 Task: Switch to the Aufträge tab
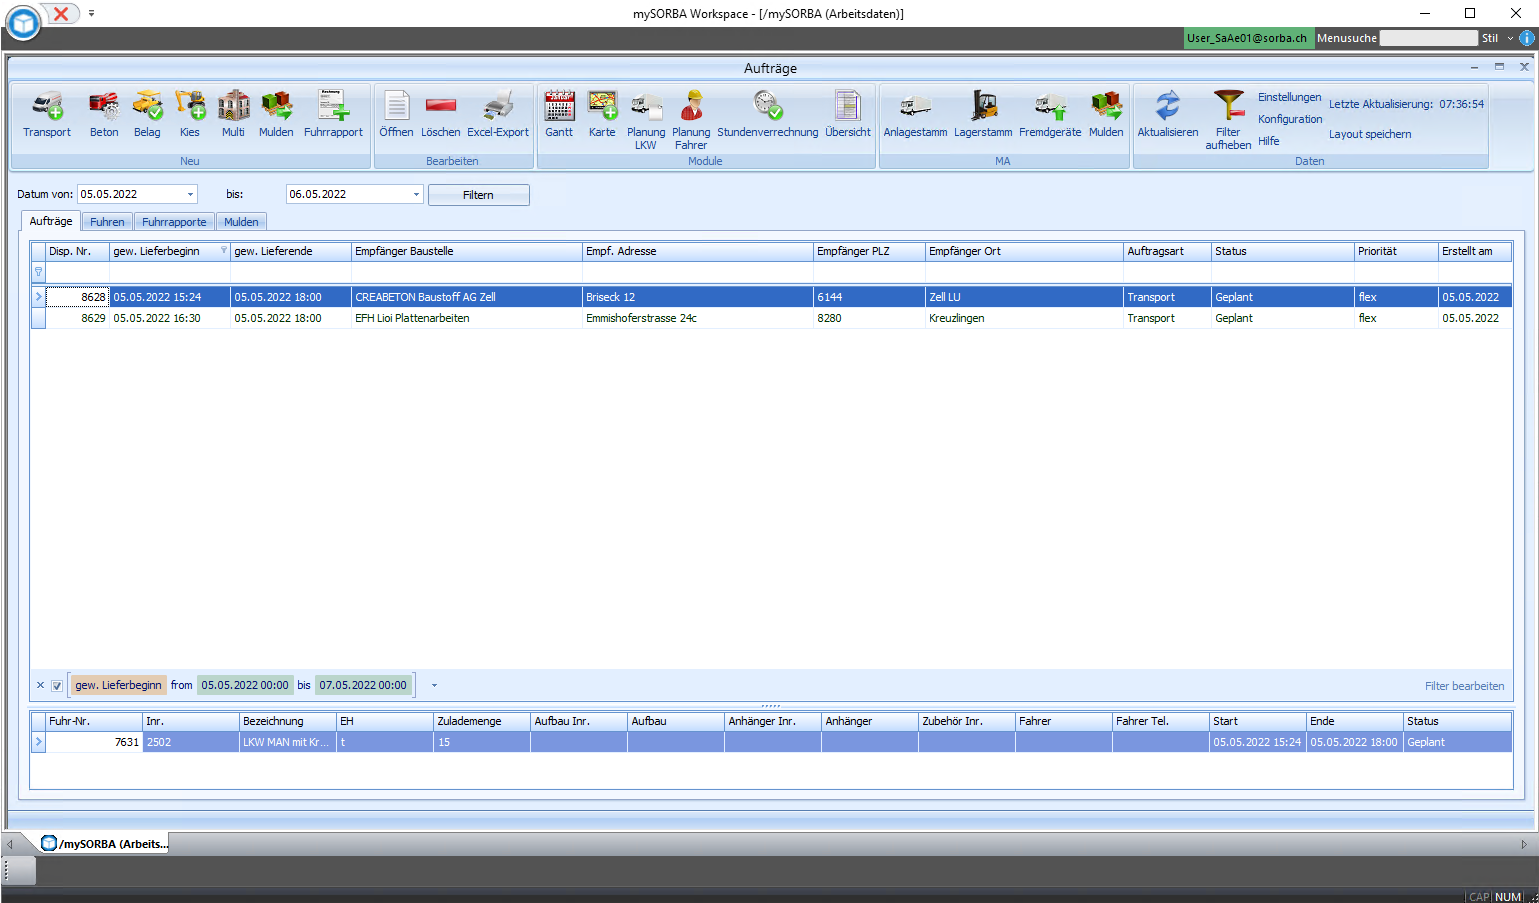(x=51, y=221)
